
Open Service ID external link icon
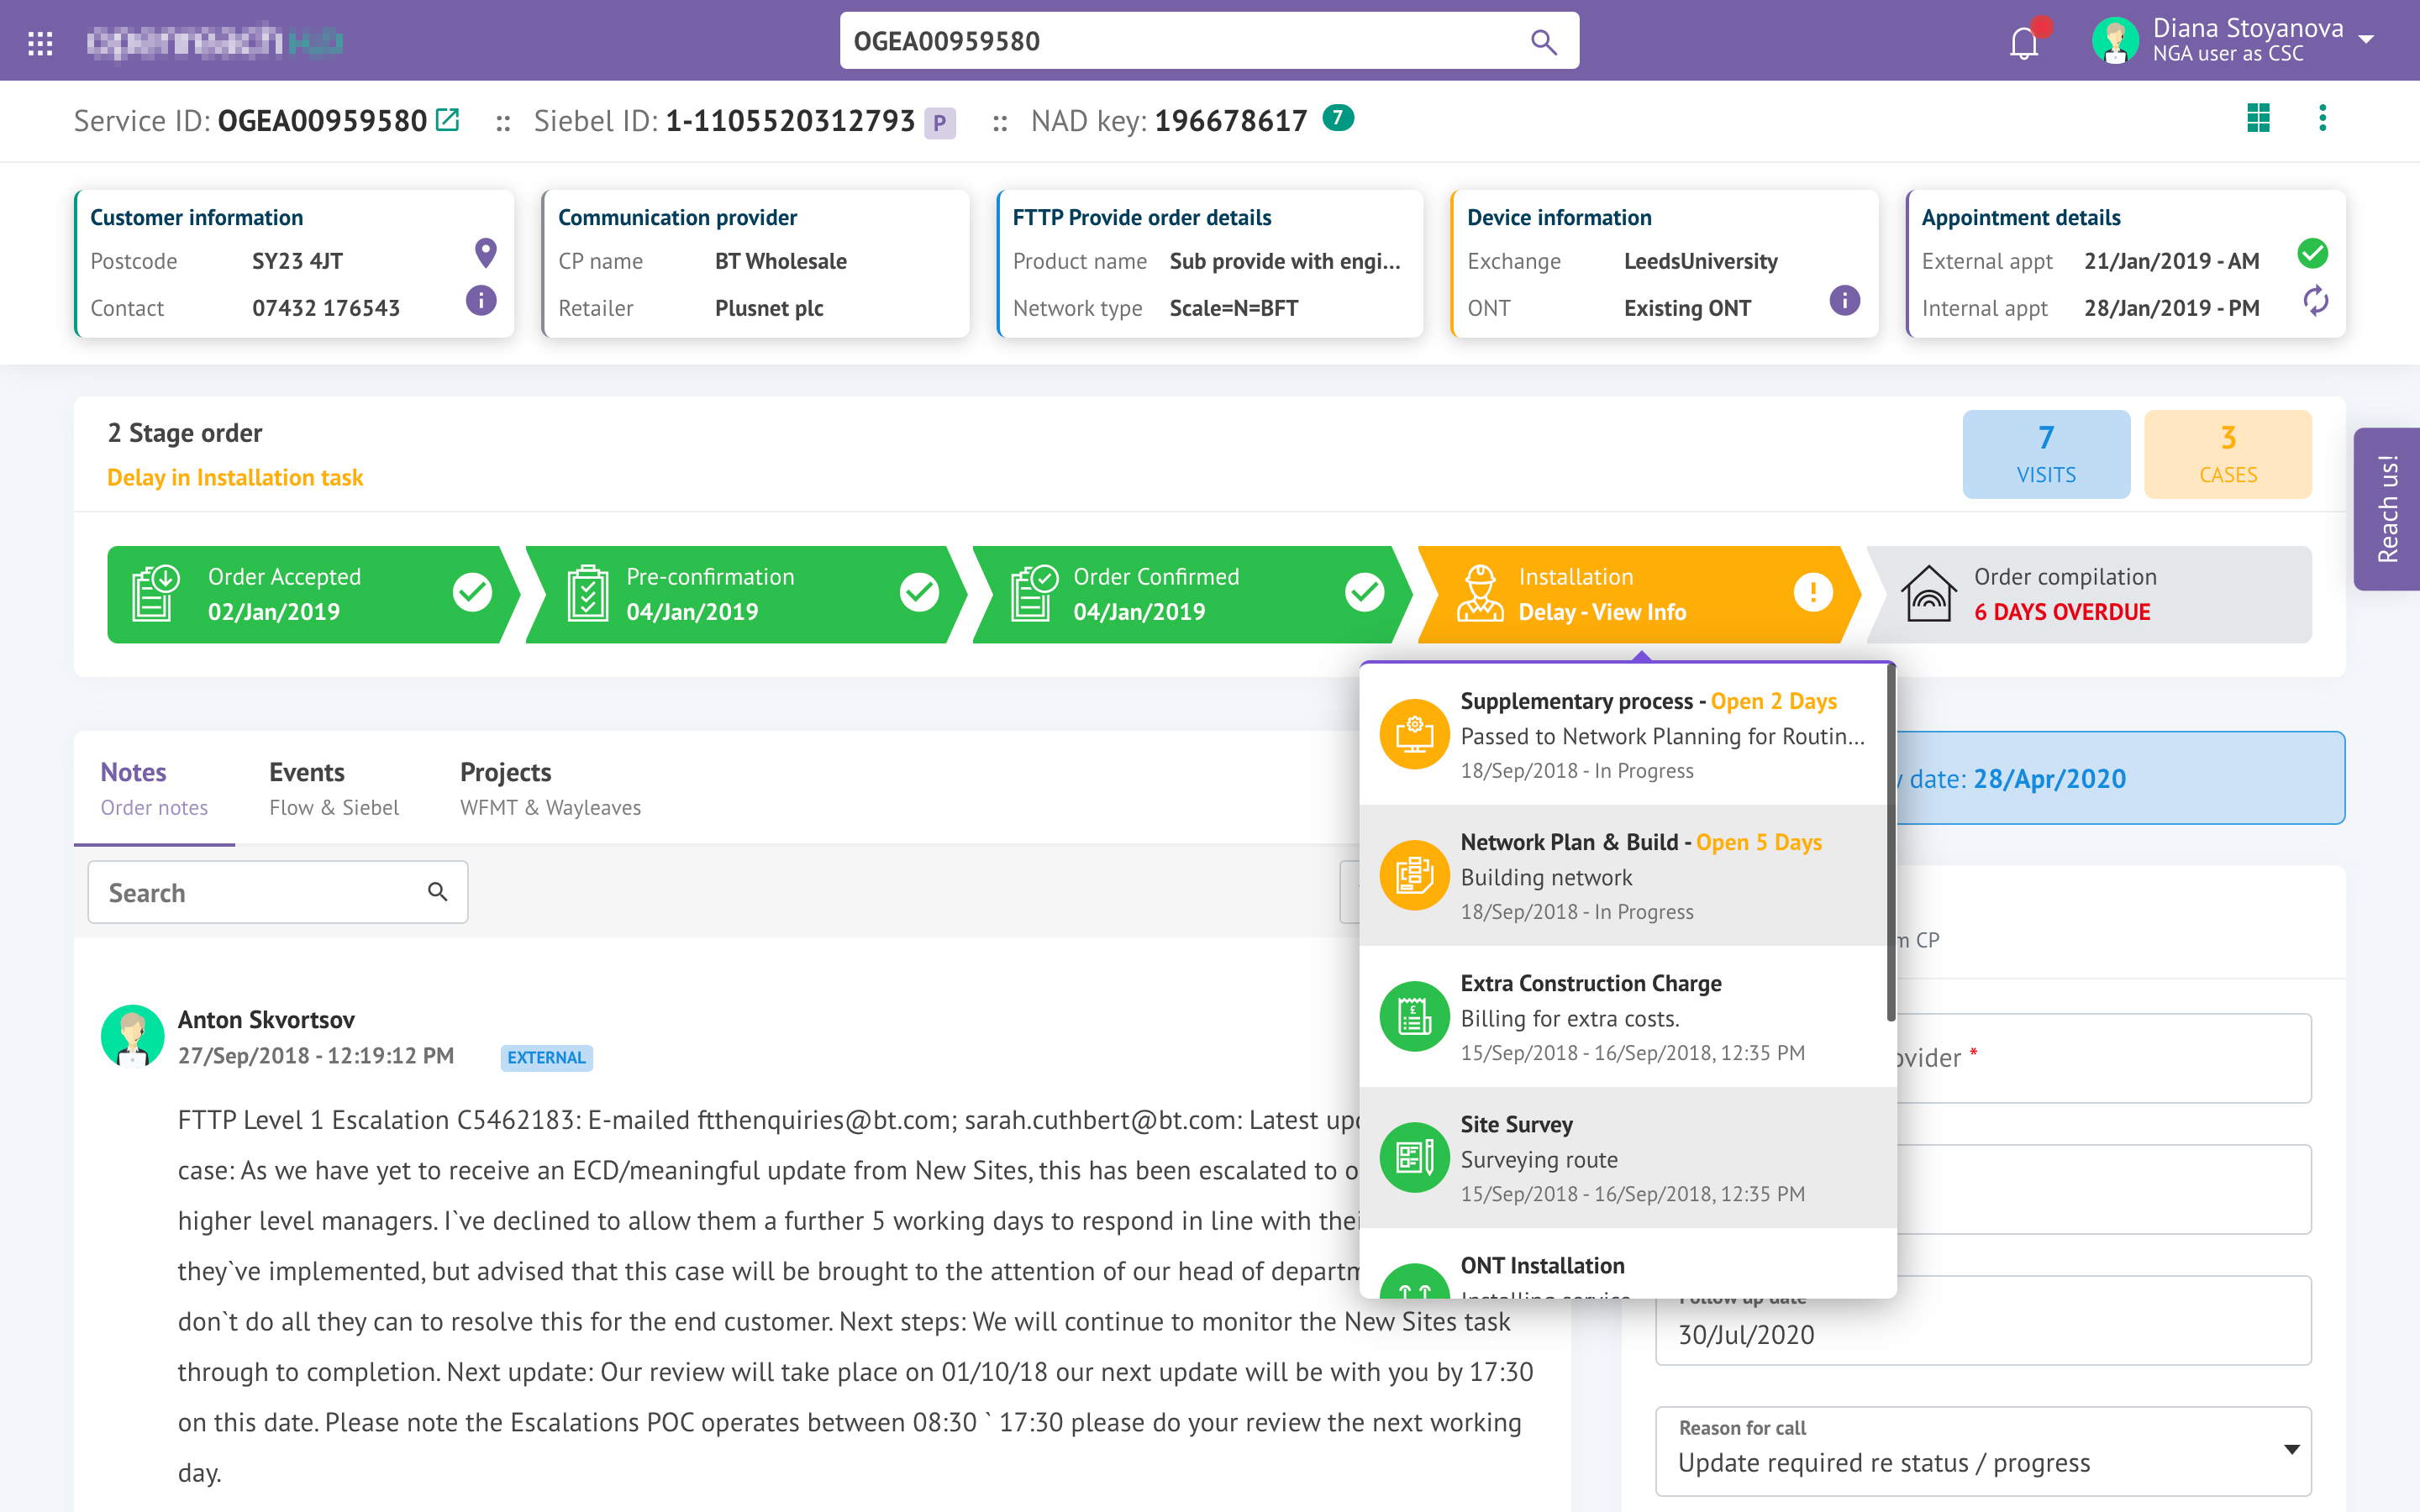448,120
